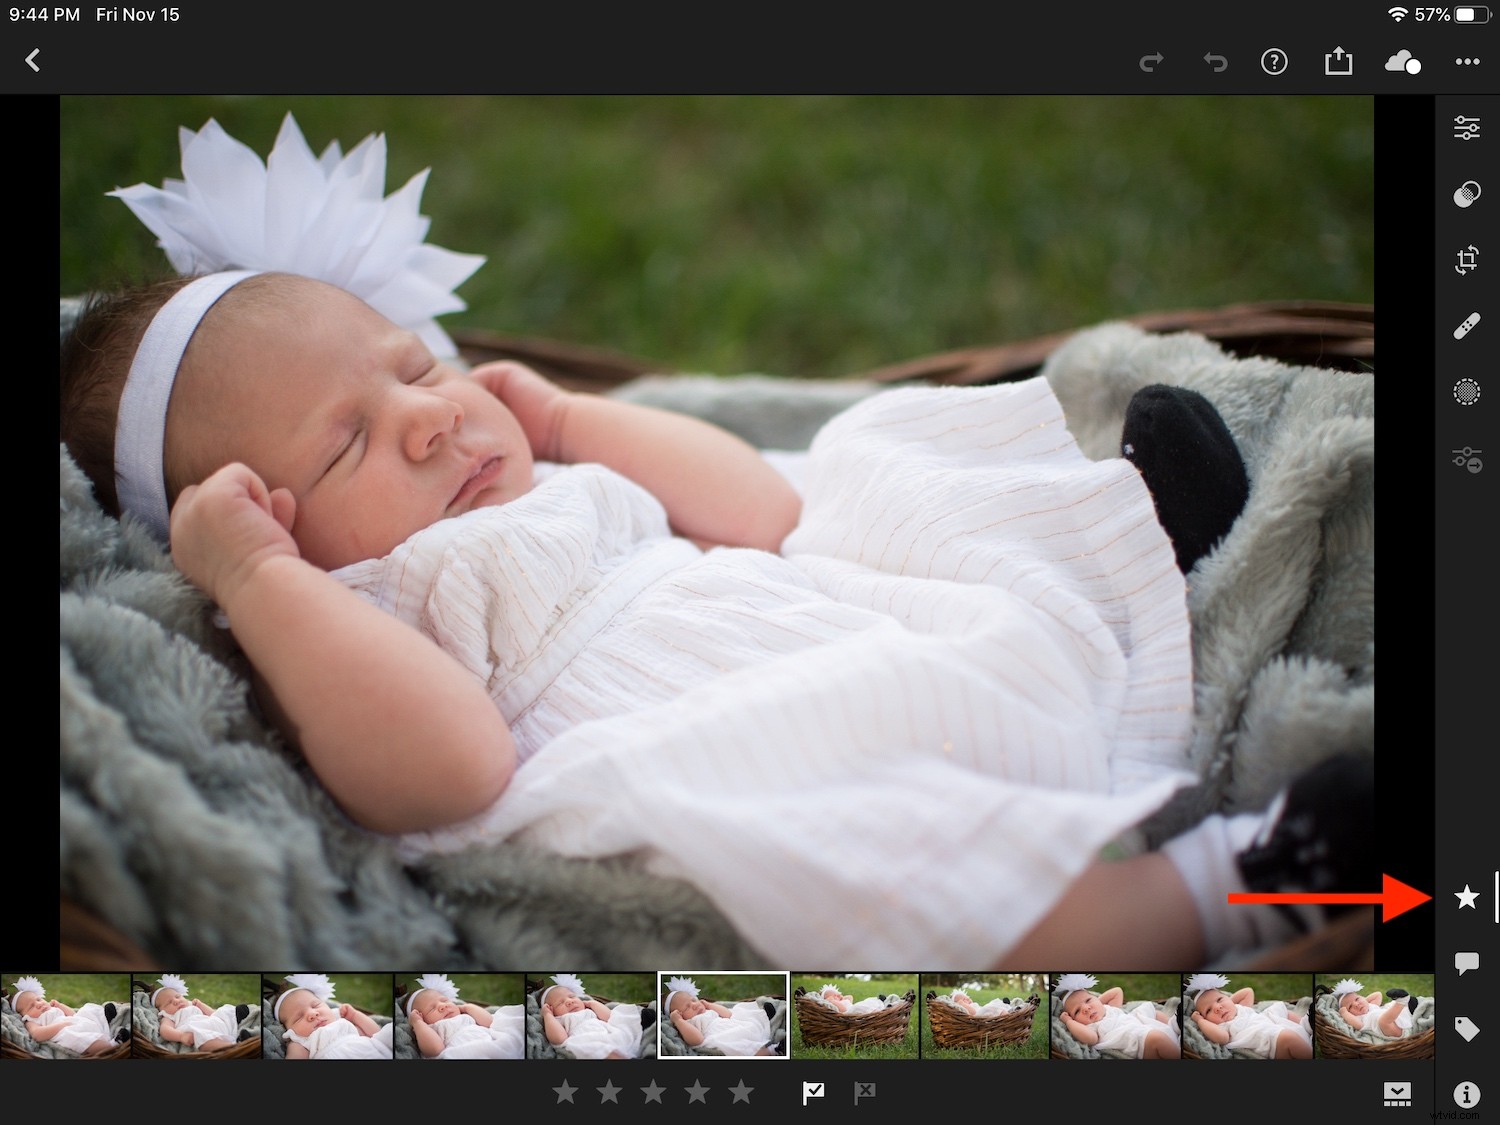
Task: Show the photo info panel
Action: tap(1467, 1095)
